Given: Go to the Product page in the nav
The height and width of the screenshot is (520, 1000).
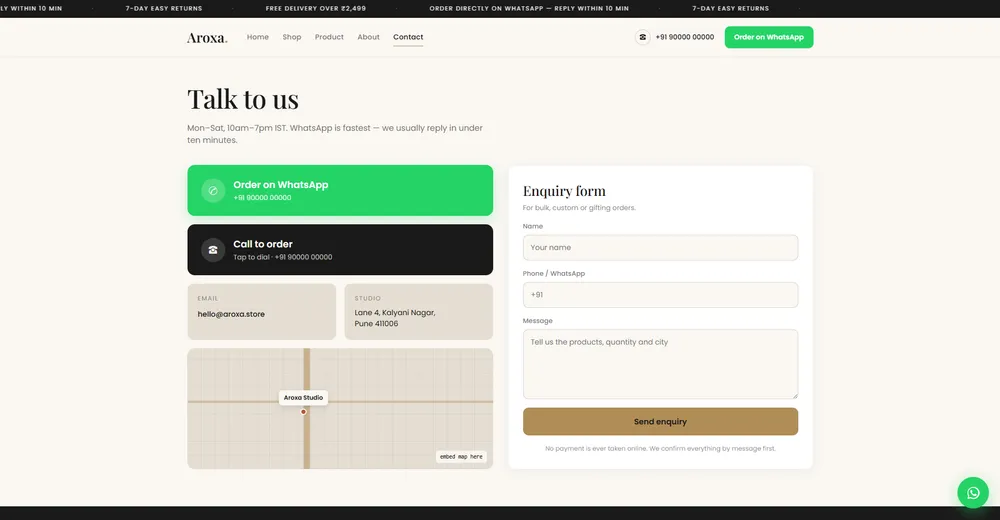Looking at the screenshot, I should coord(329,37).
